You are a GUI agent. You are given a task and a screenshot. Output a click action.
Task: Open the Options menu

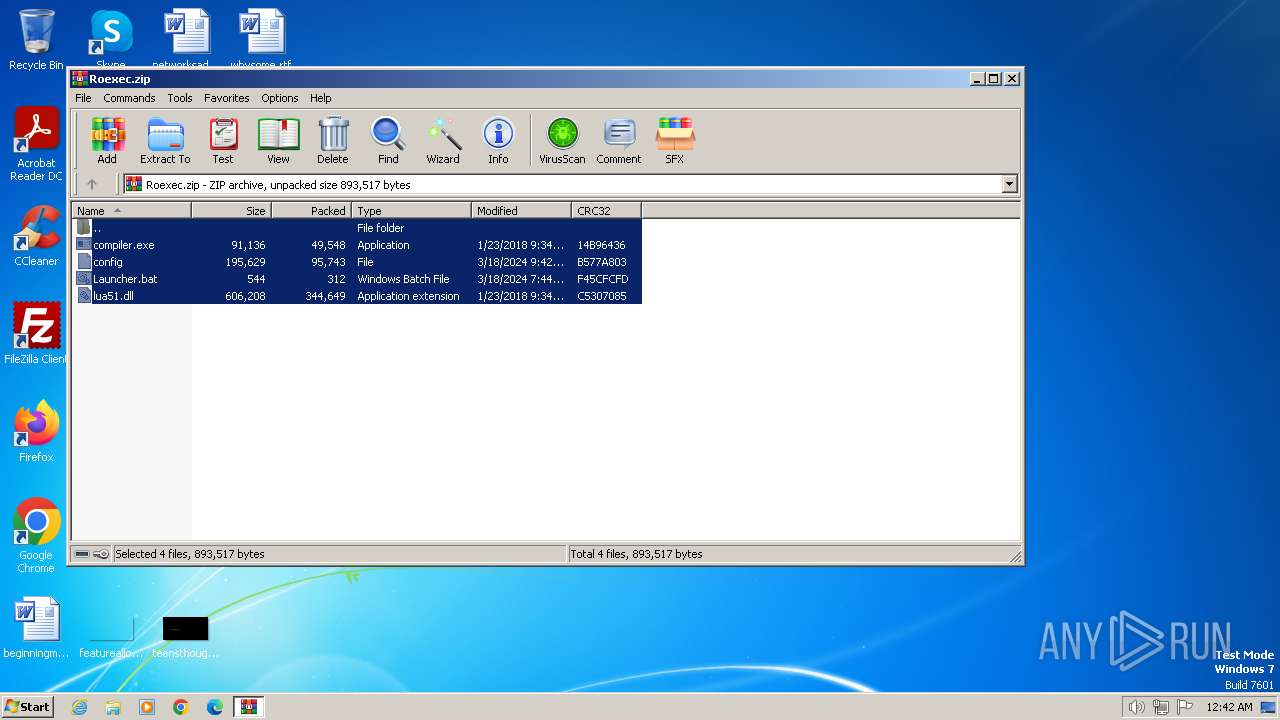280,98
